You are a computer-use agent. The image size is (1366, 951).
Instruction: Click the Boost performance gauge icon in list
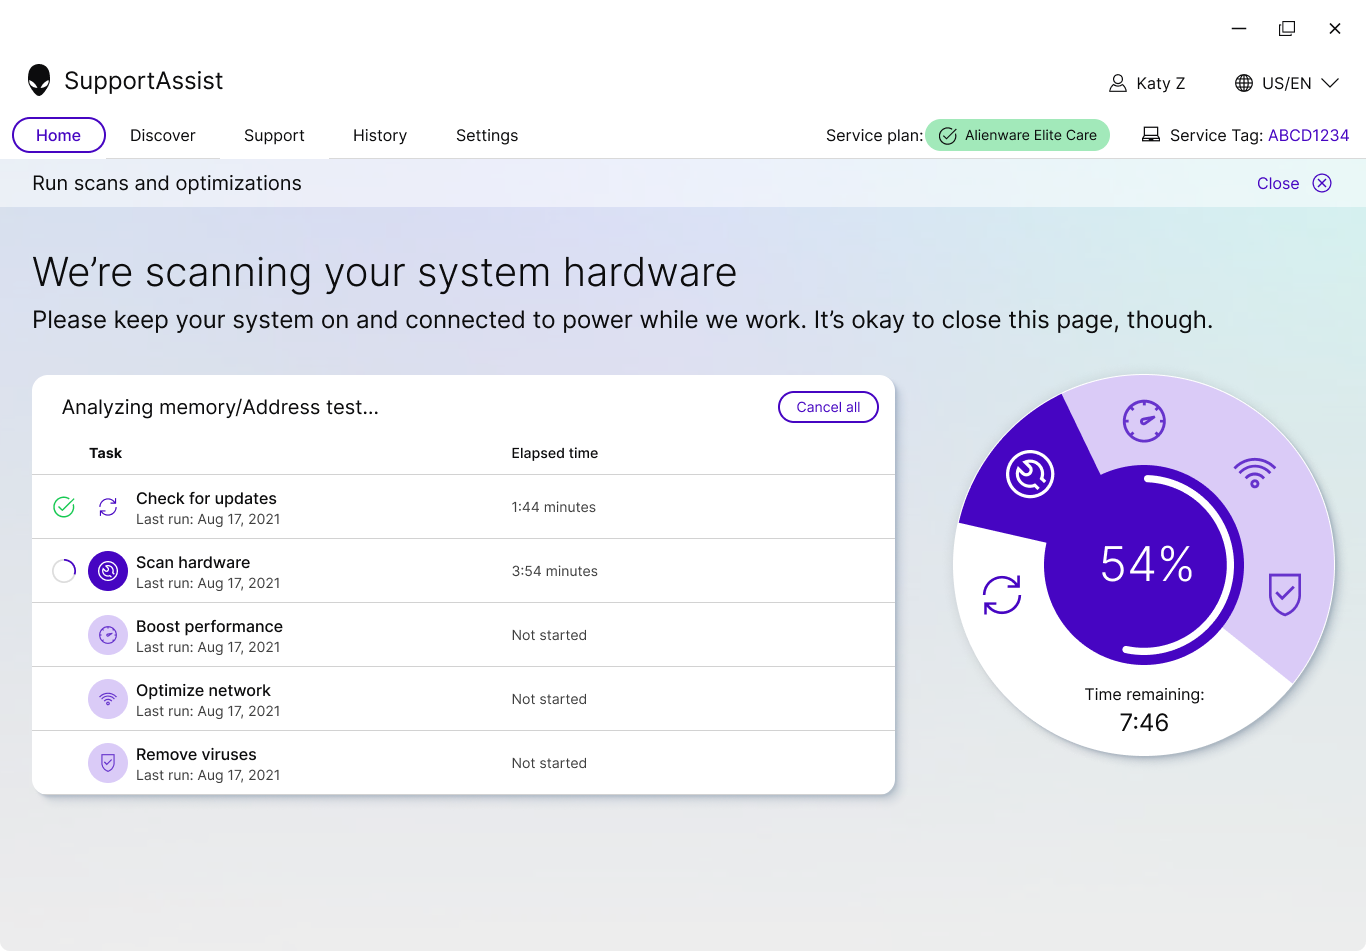coord(108,635)
